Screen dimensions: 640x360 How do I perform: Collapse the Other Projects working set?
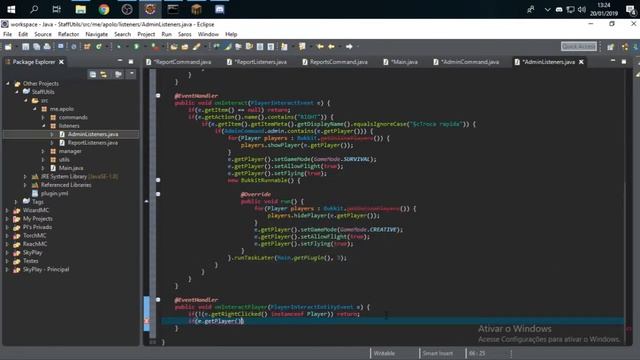pos(8,84)
